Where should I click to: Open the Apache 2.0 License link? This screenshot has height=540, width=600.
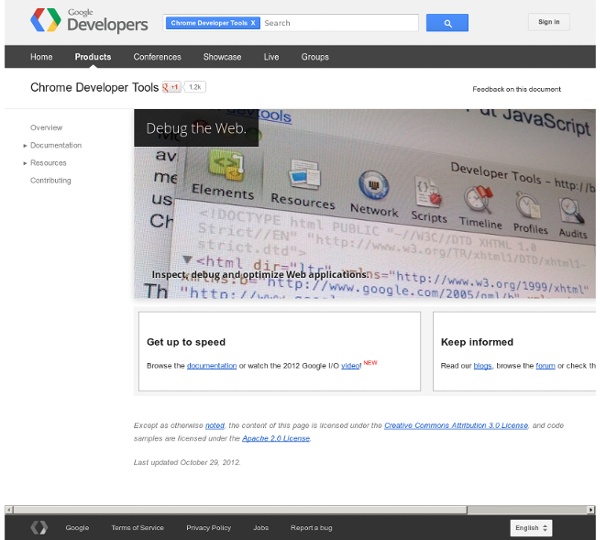276,438
